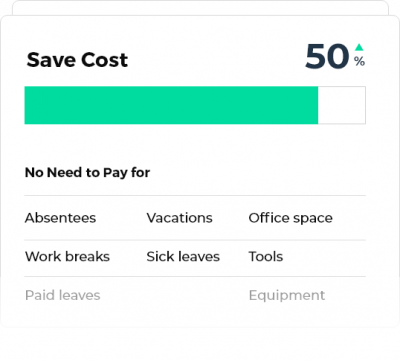Click the faded Equipment entry
The width and height of the screenshot is (400, 361).
[x=287, y=296]
